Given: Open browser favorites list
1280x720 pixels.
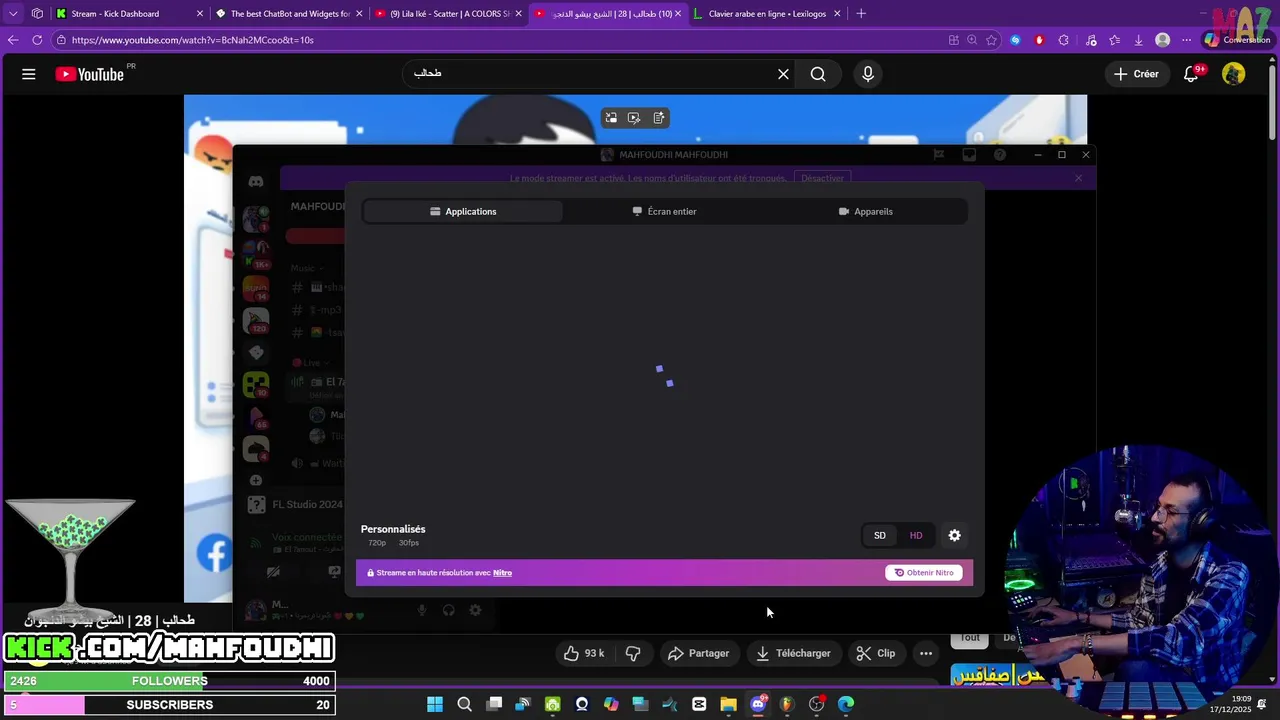Looking at the screenshot, I should (1114, 40).
